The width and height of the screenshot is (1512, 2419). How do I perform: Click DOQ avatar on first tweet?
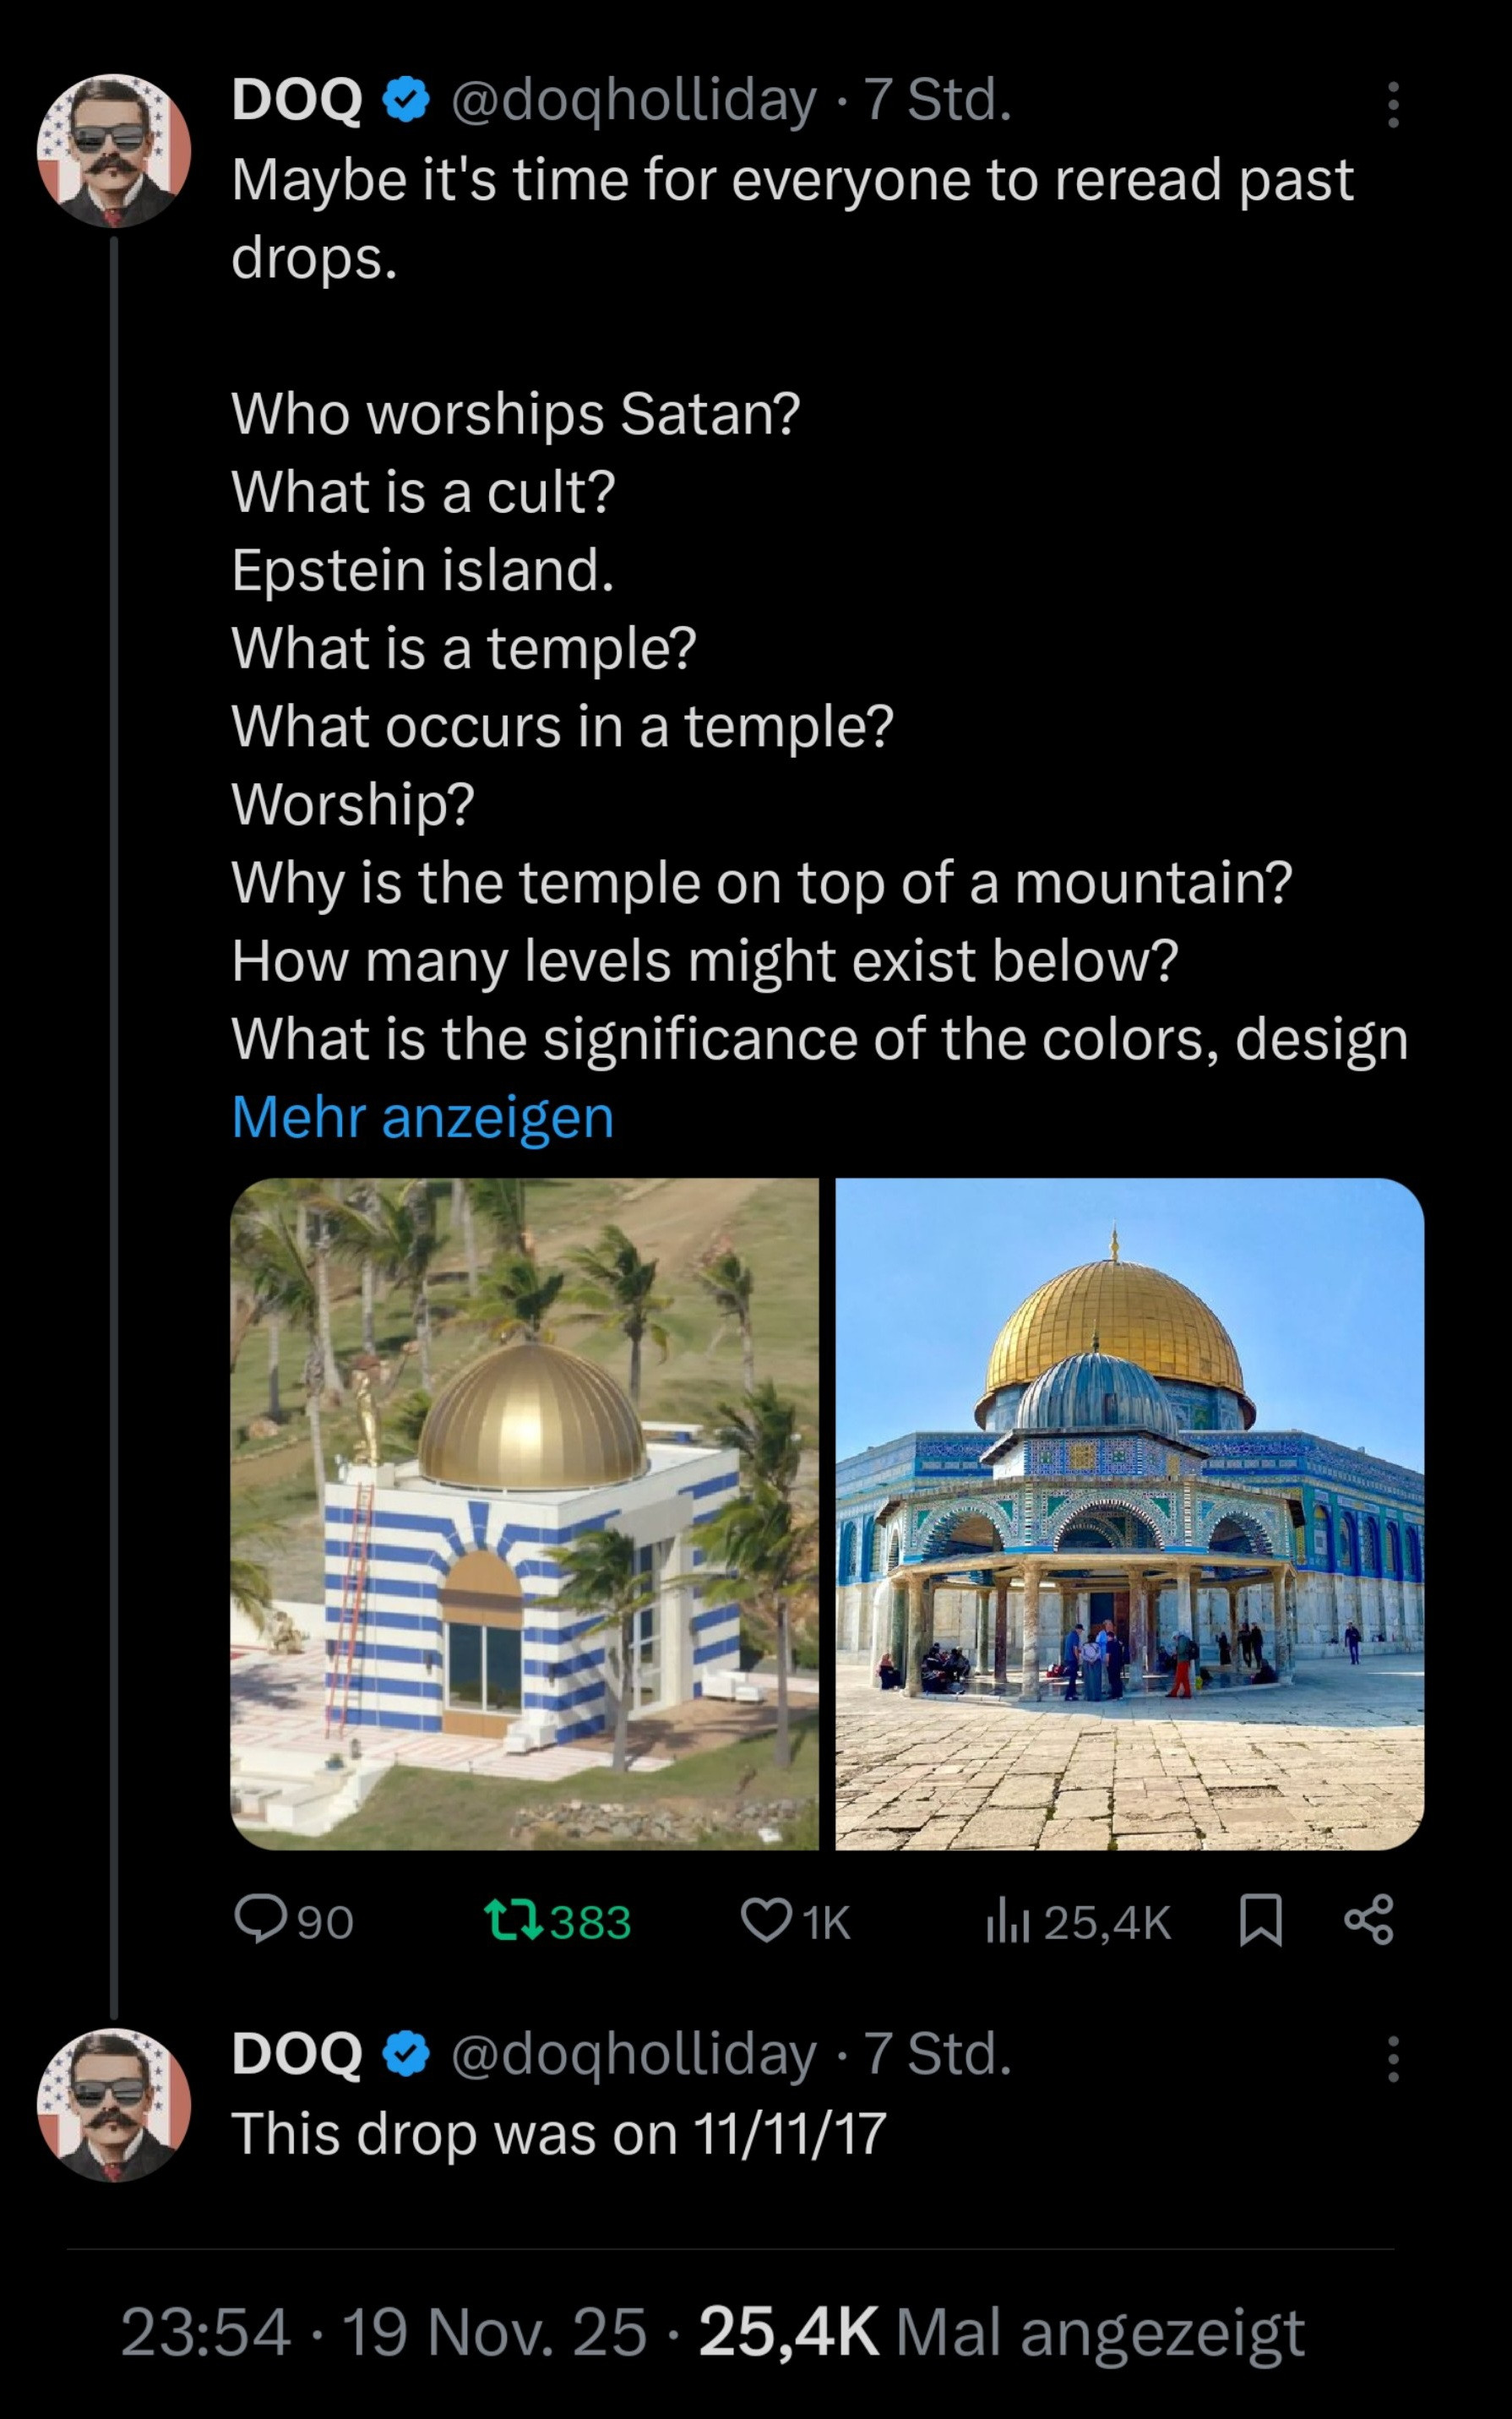tap(114, 150)
